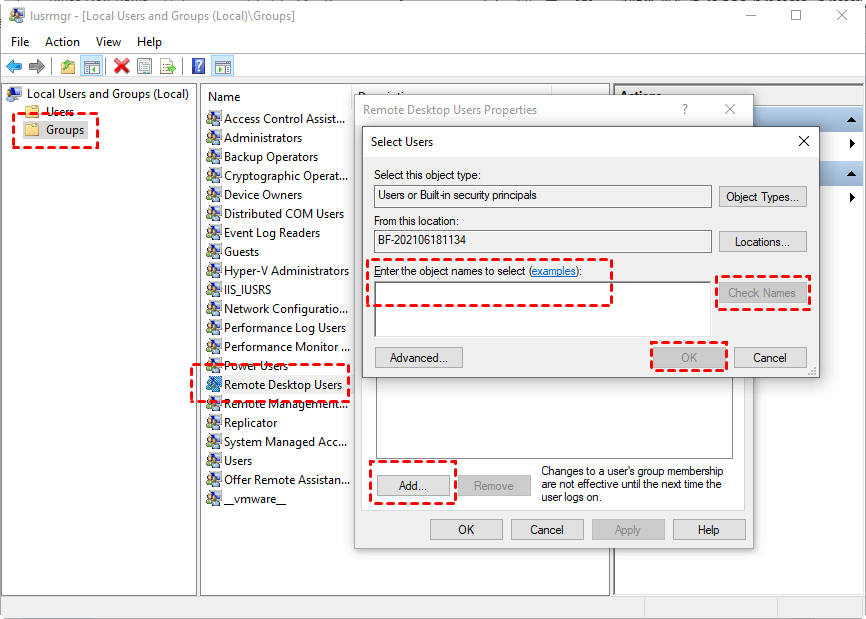Screen dimensions: 866x619
Task: Open the View menu
Action: click(x=108, y=42)
